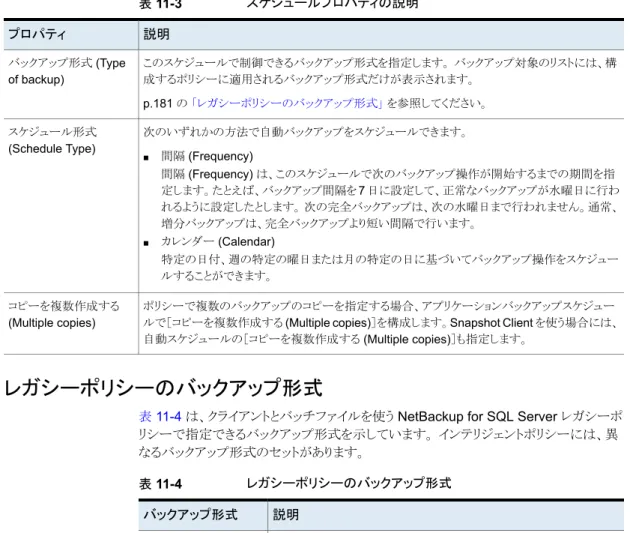Viewport: 630px width, 533px height.
Task: Follow the 表 11-4 cross-reference link
Action: (x=160, y=416)
